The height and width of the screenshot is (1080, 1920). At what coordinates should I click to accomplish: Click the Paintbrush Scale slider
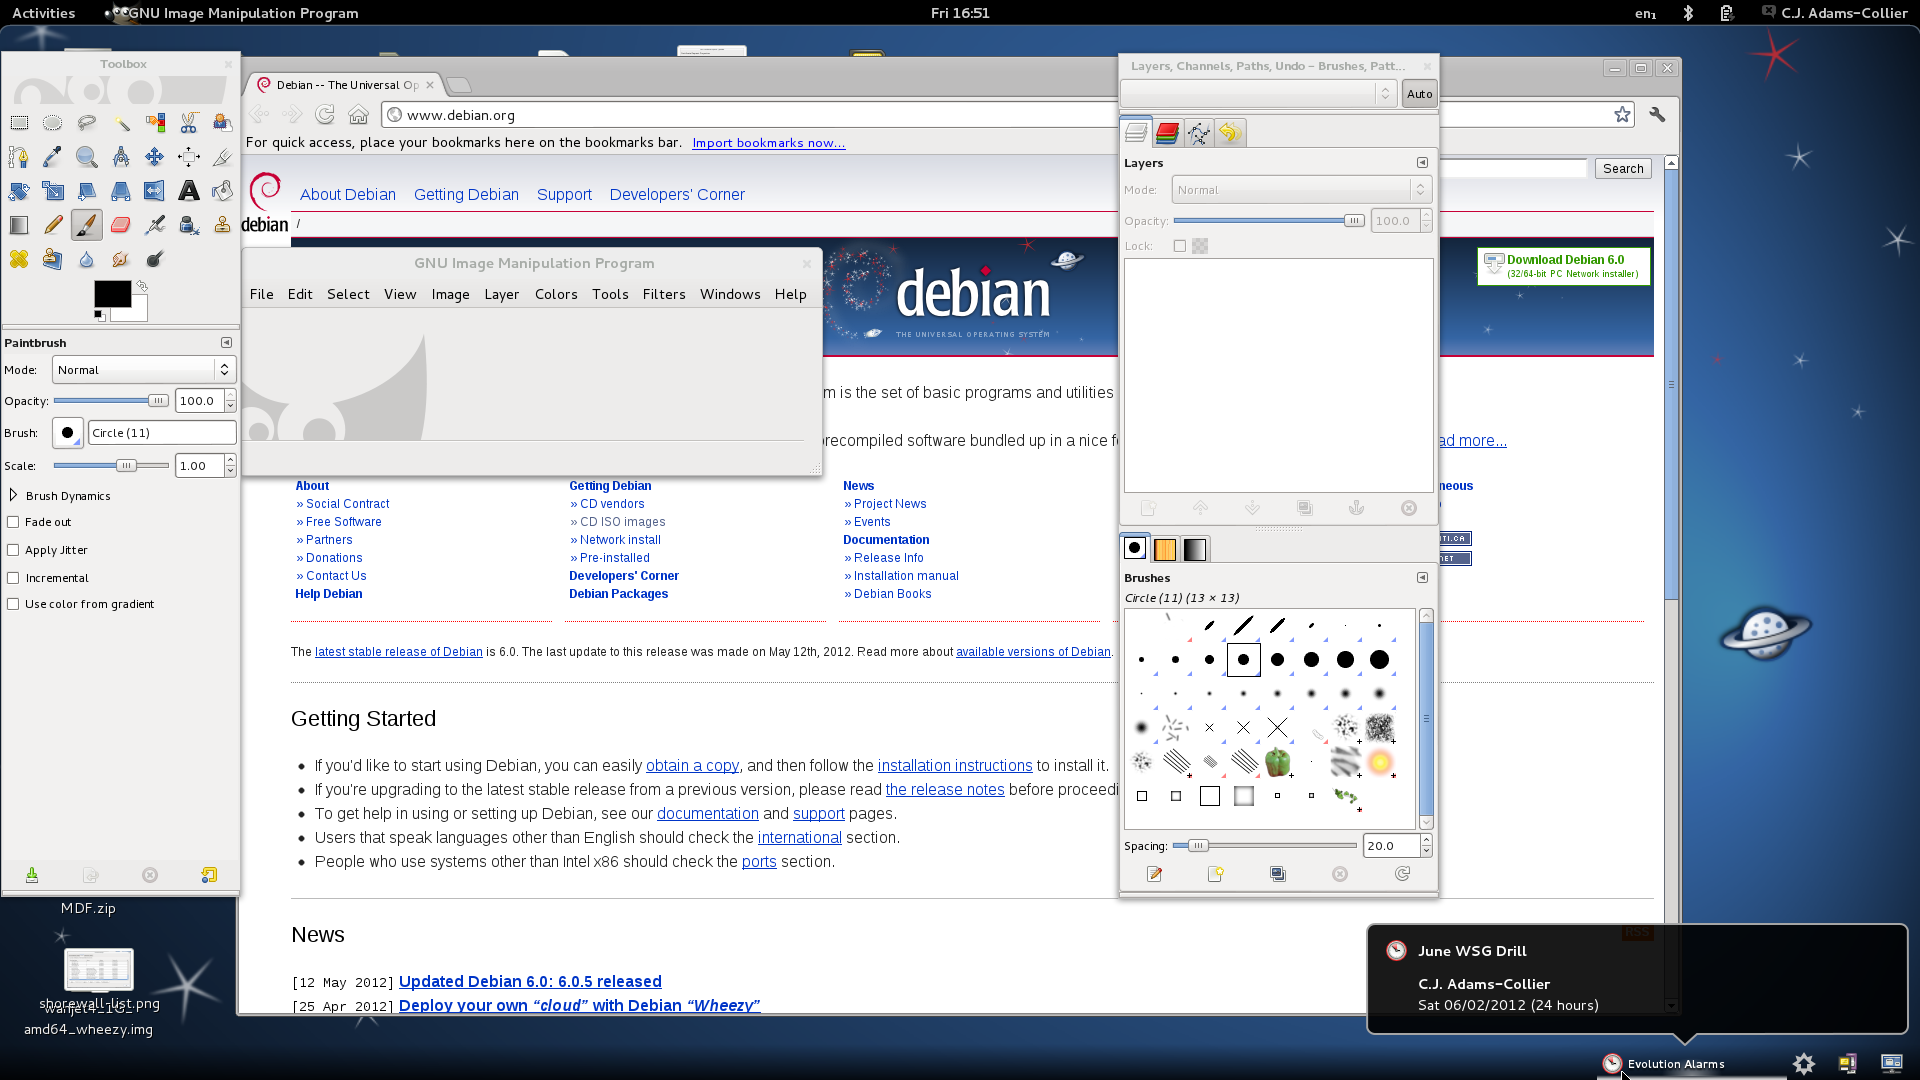click(111, 466)
